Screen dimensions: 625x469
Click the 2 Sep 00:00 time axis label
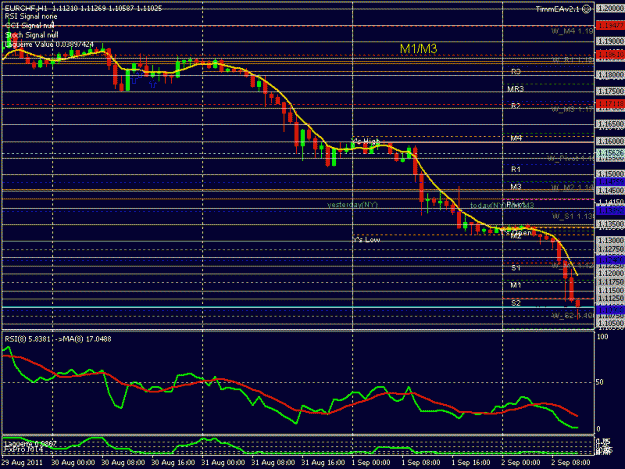[x=521, y=463]
